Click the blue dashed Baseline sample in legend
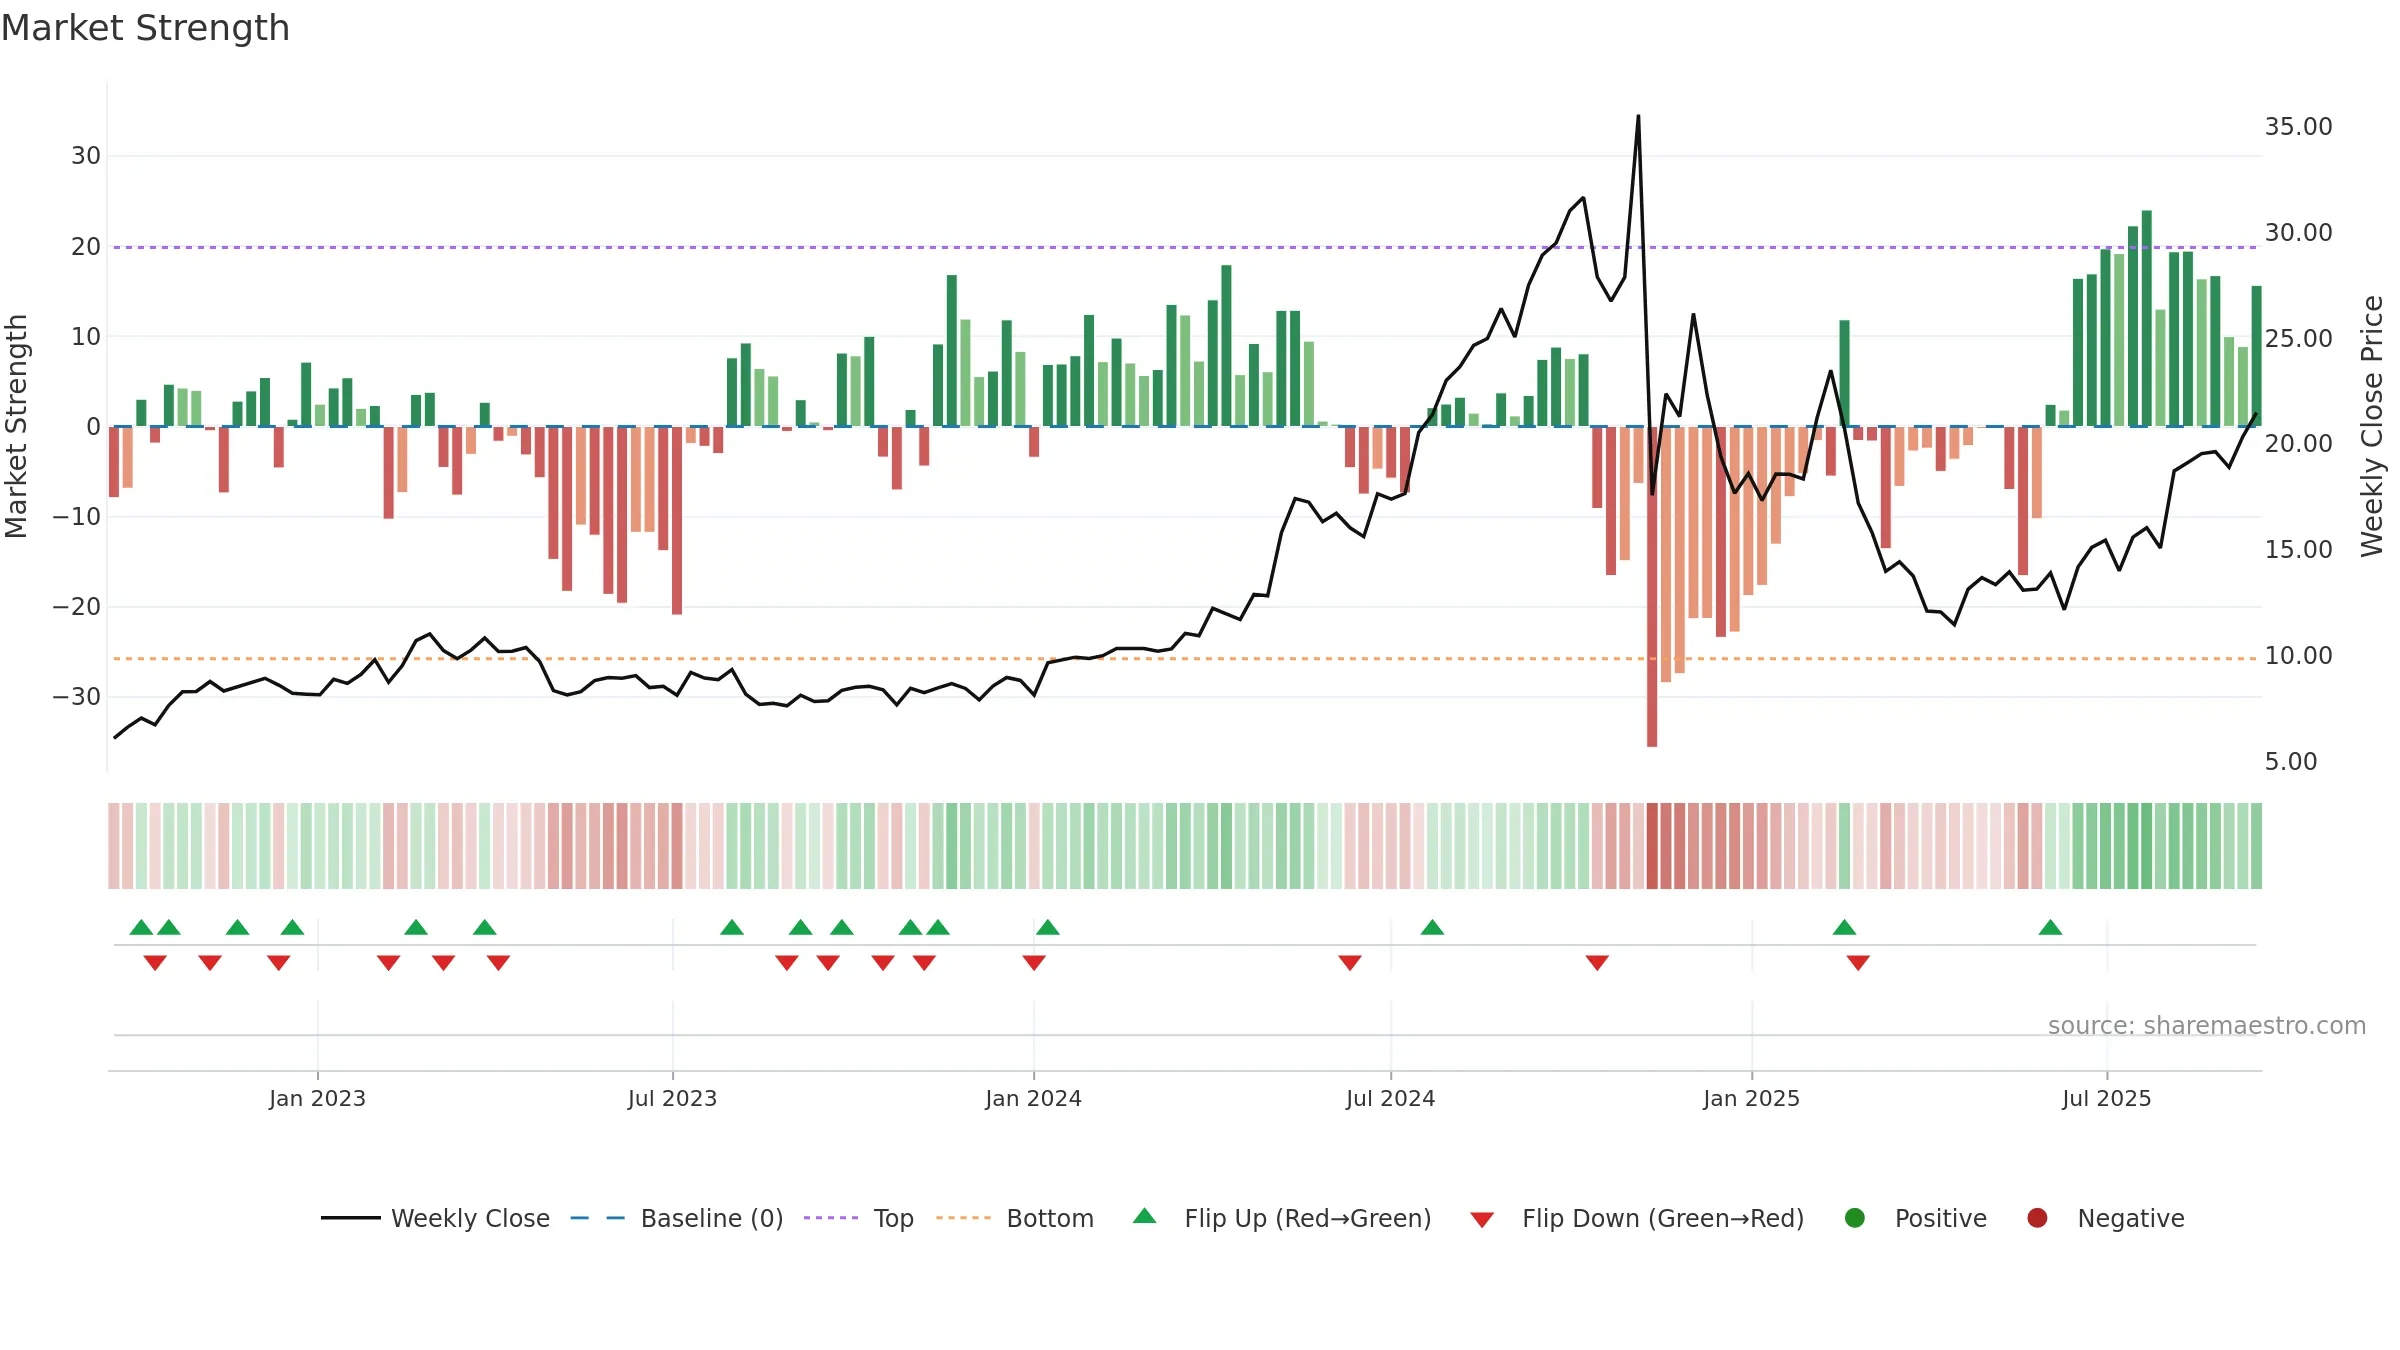The image size is (2400, 1350). [x=598, y=1218]
